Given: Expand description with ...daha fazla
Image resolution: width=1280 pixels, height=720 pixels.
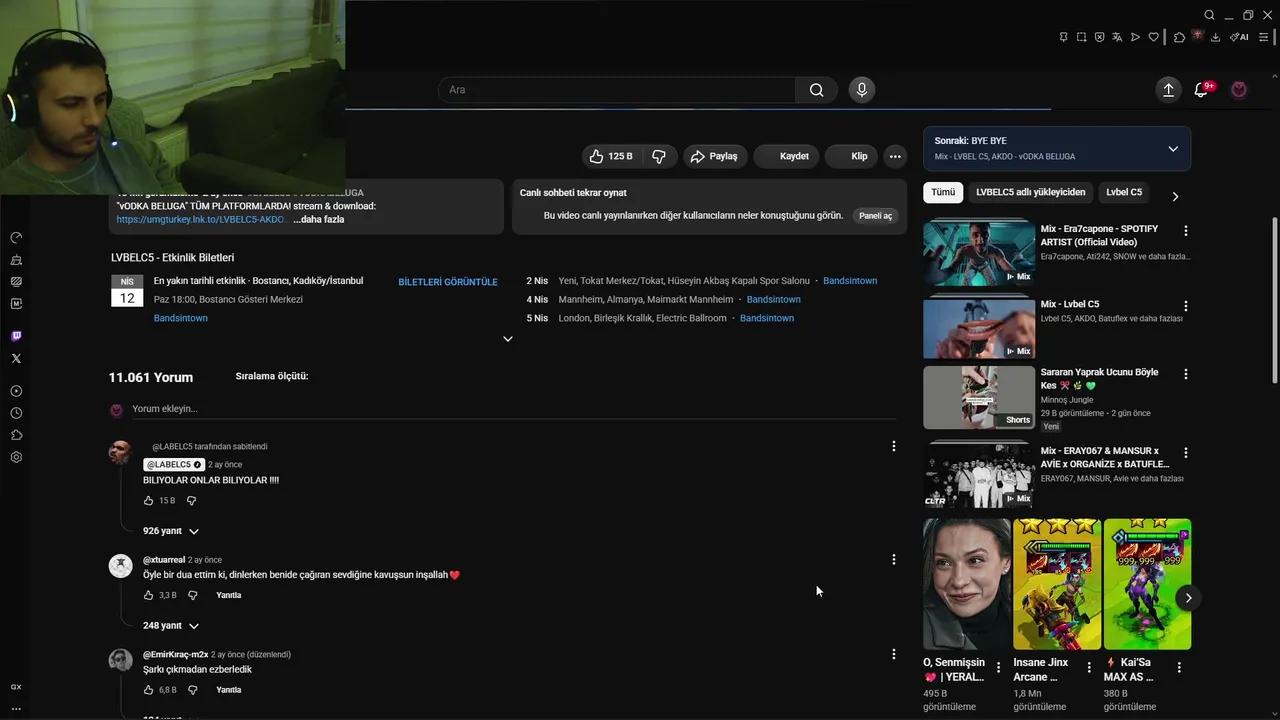Looking at the screenshot, I should tap(319, 219).
